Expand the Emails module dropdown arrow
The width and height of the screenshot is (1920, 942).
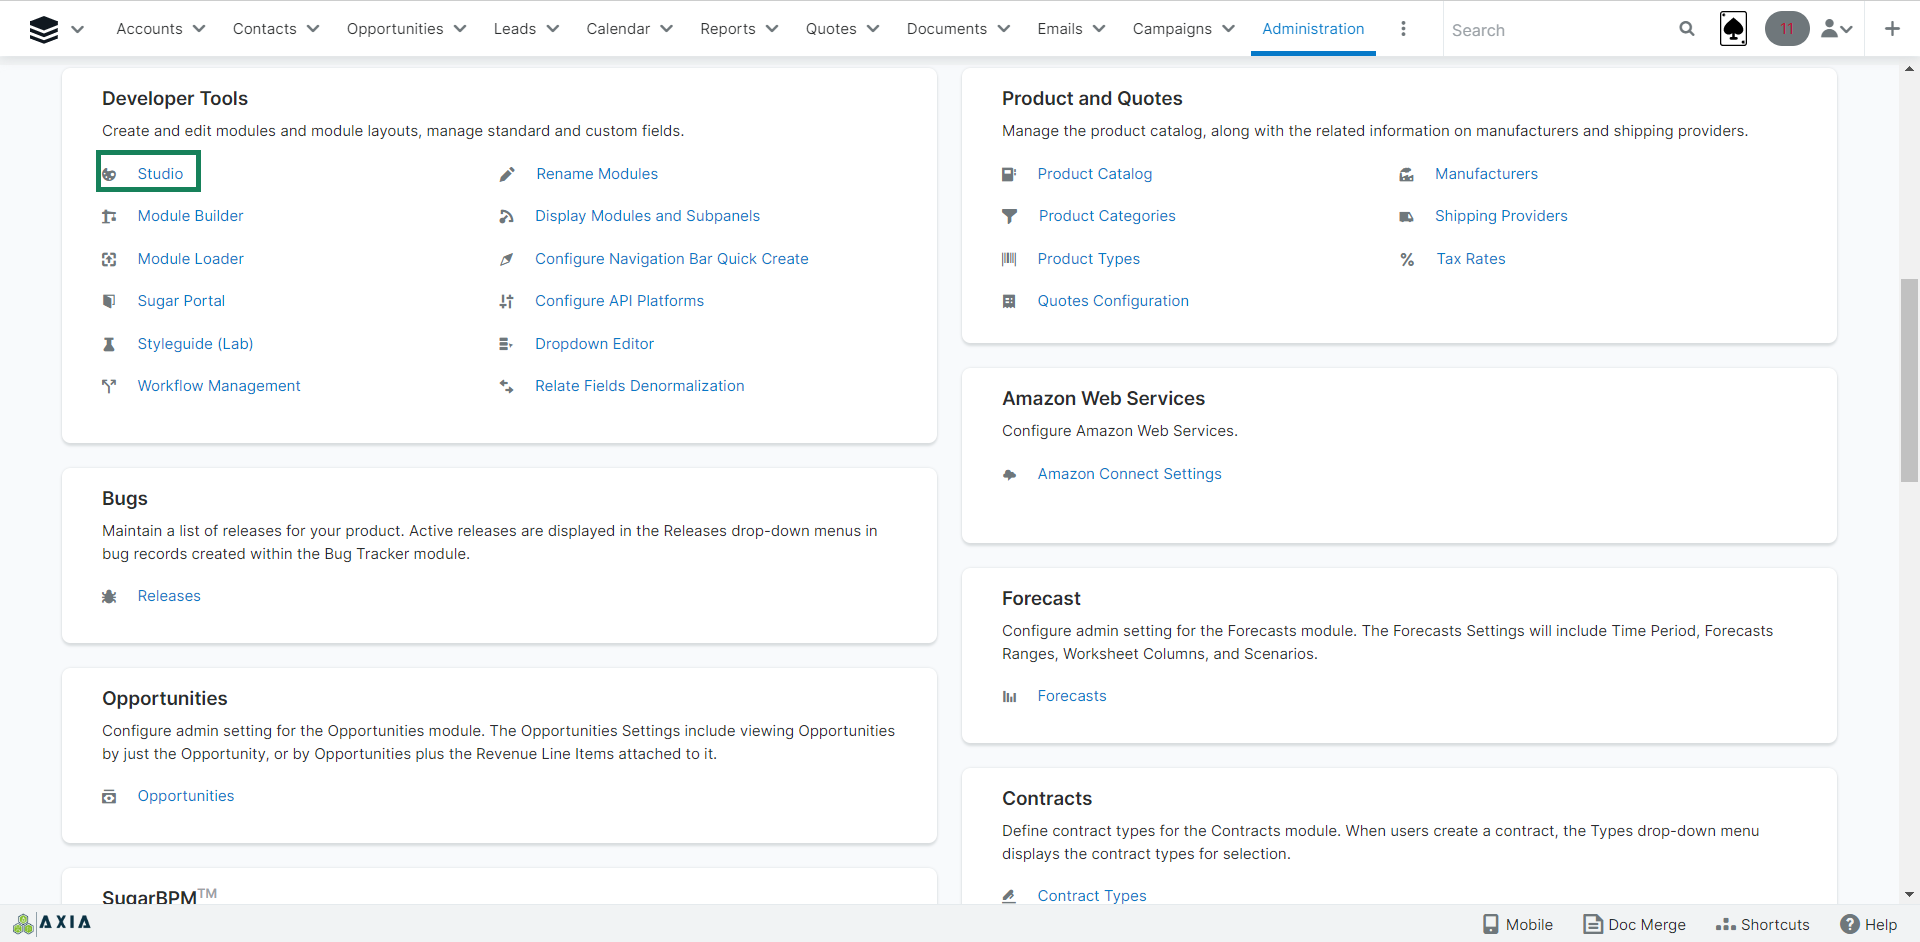coord(1099,29)
